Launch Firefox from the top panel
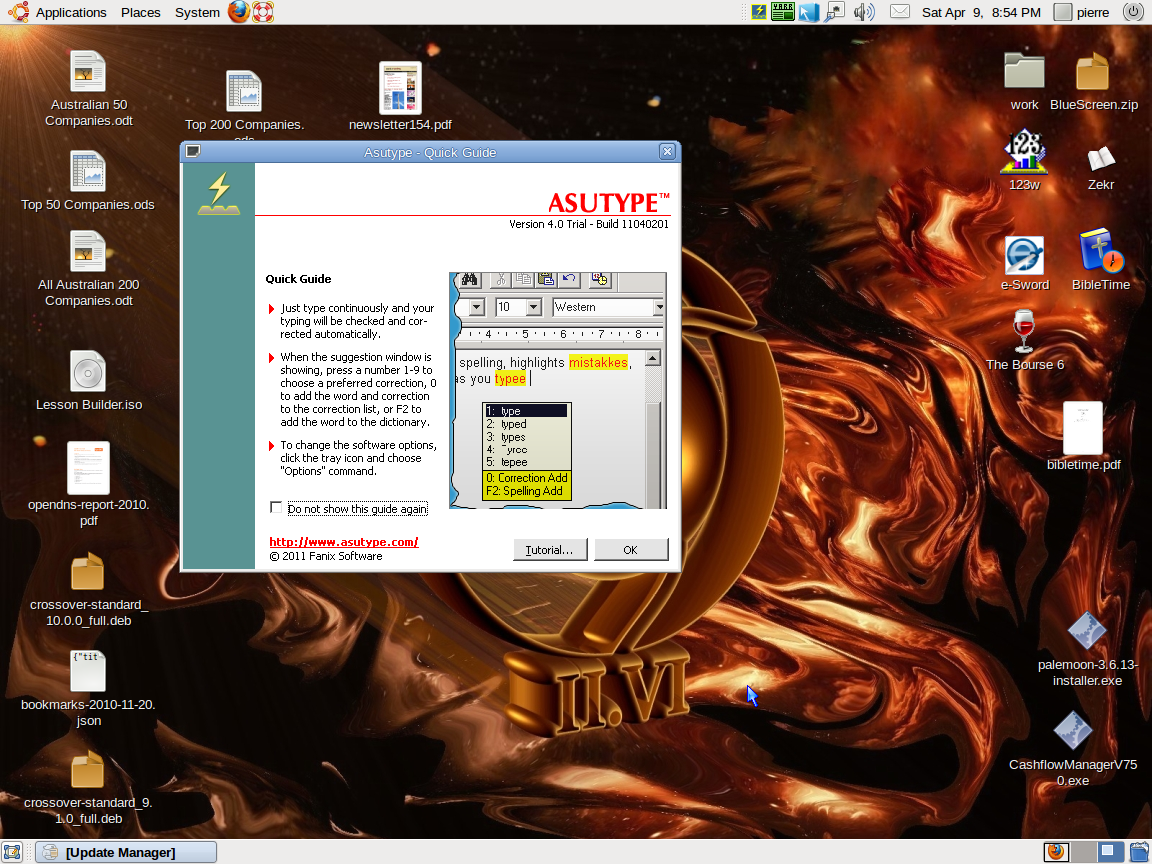This screenshot has height=864, width=1152. coord(237,12)
